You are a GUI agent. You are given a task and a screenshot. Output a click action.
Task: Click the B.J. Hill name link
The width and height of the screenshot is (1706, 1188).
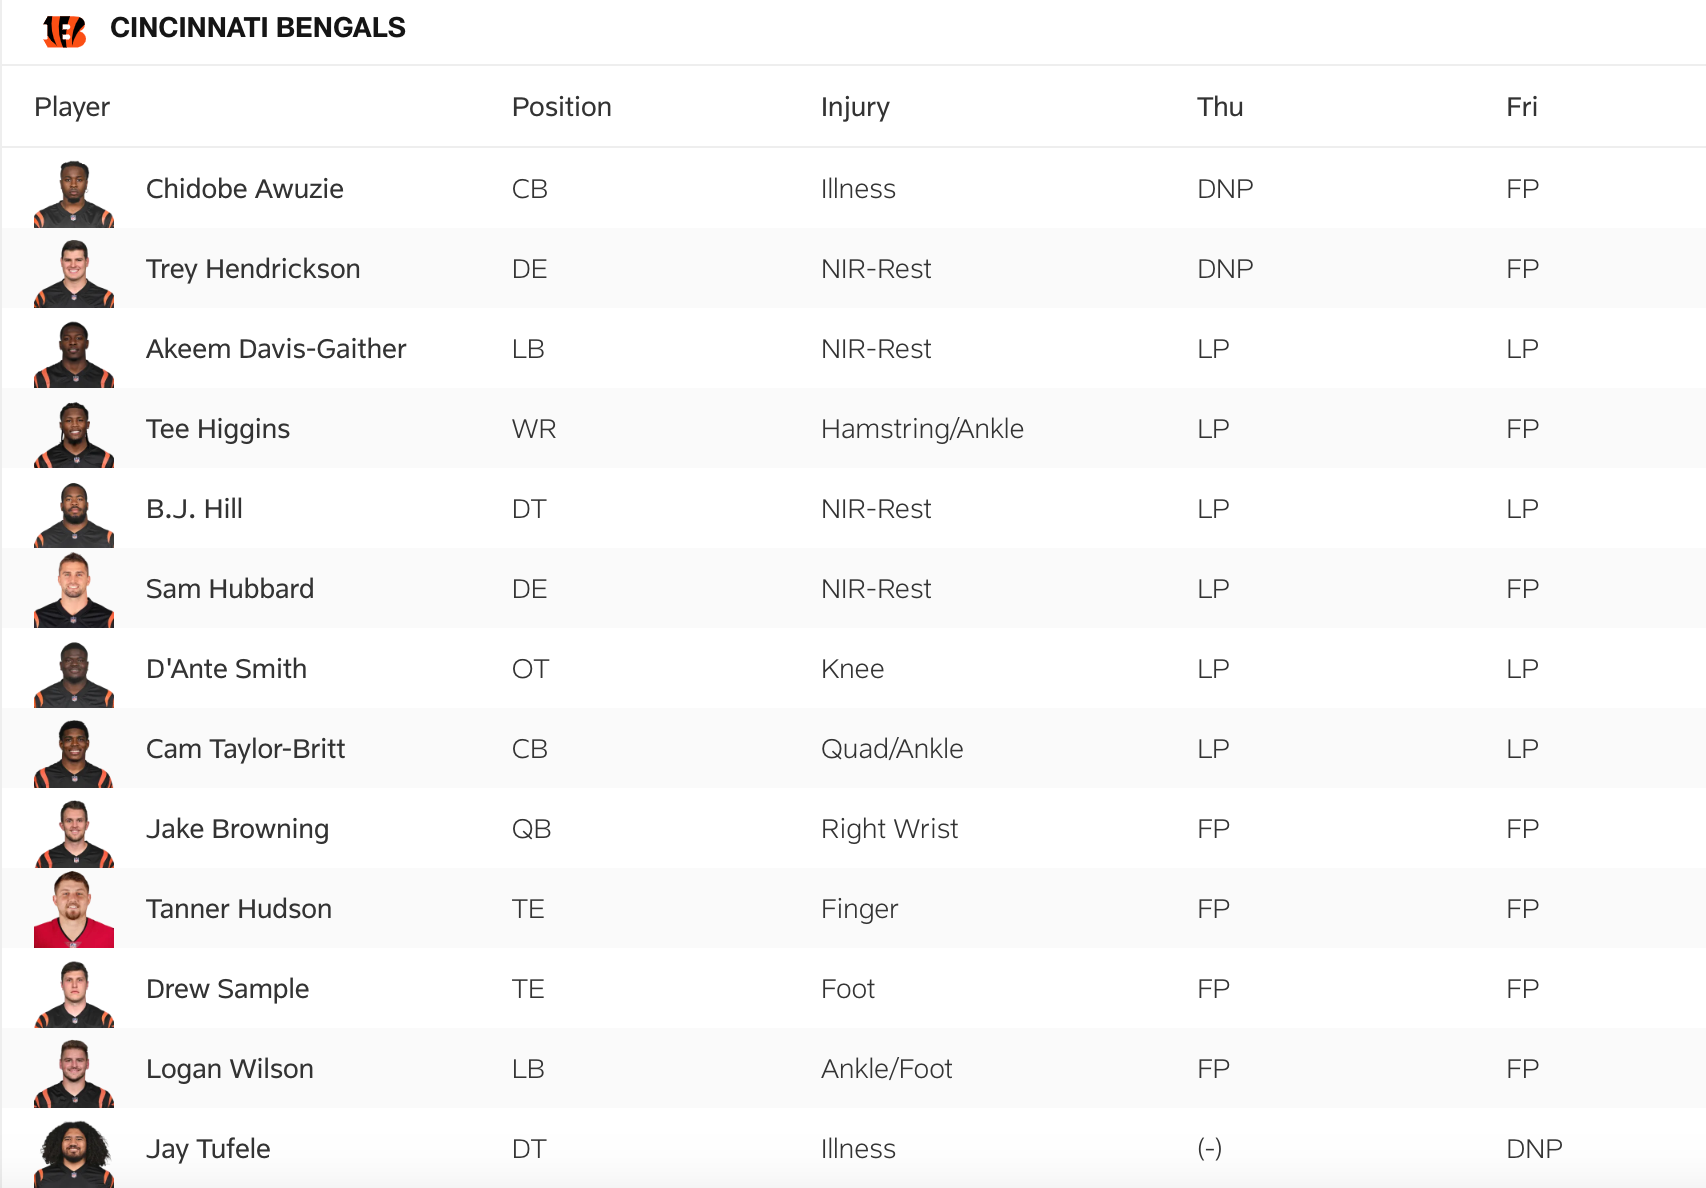tap(194, 509)
